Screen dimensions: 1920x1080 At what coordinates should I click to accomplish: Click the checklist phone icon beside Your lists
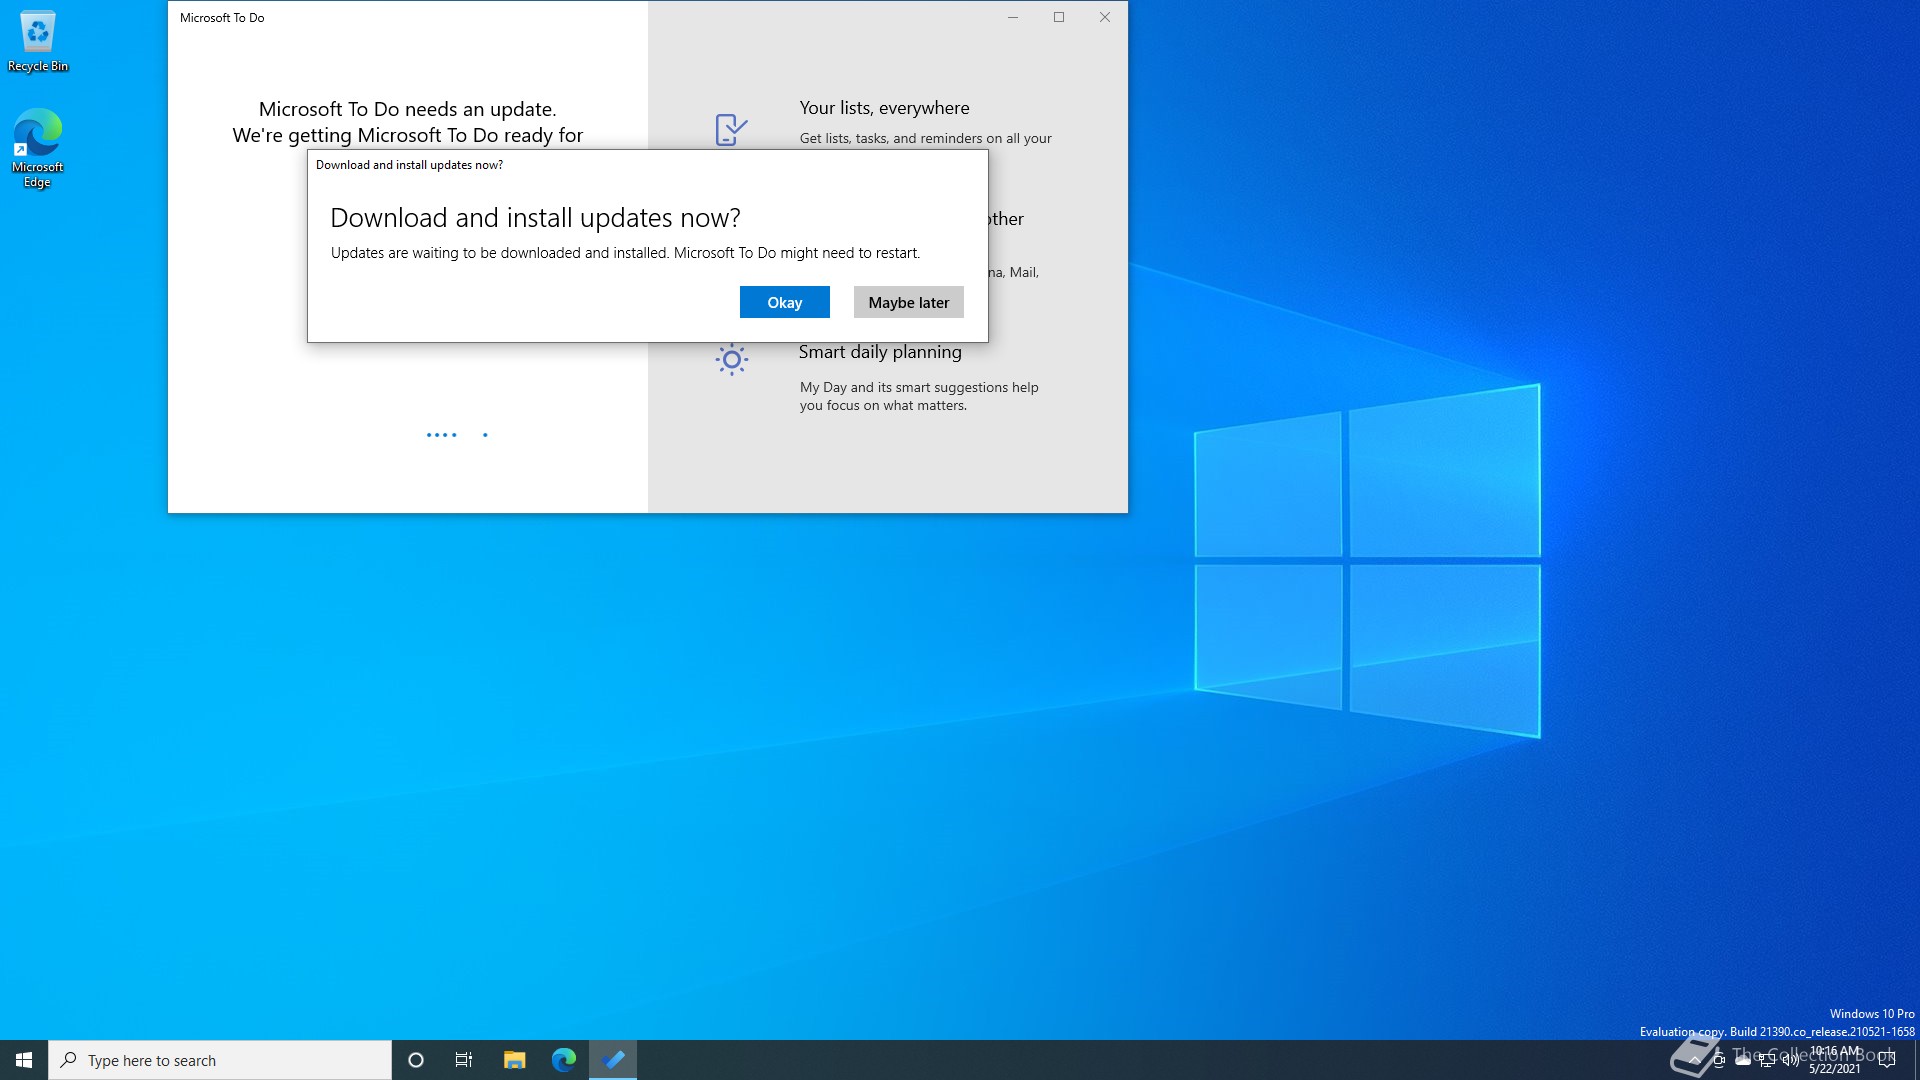731,129
